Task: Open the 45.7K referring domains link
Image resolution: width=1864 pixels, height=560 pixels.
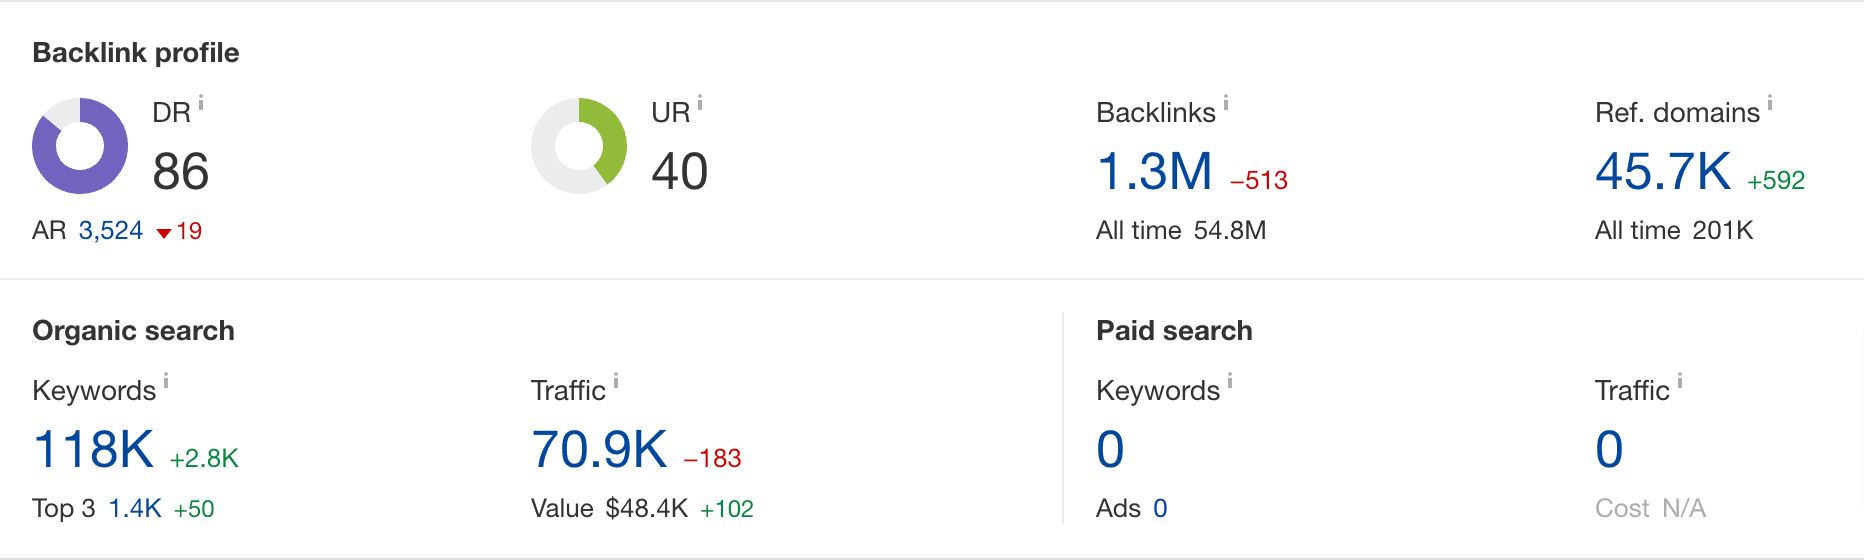Action: coord(1662,171)
